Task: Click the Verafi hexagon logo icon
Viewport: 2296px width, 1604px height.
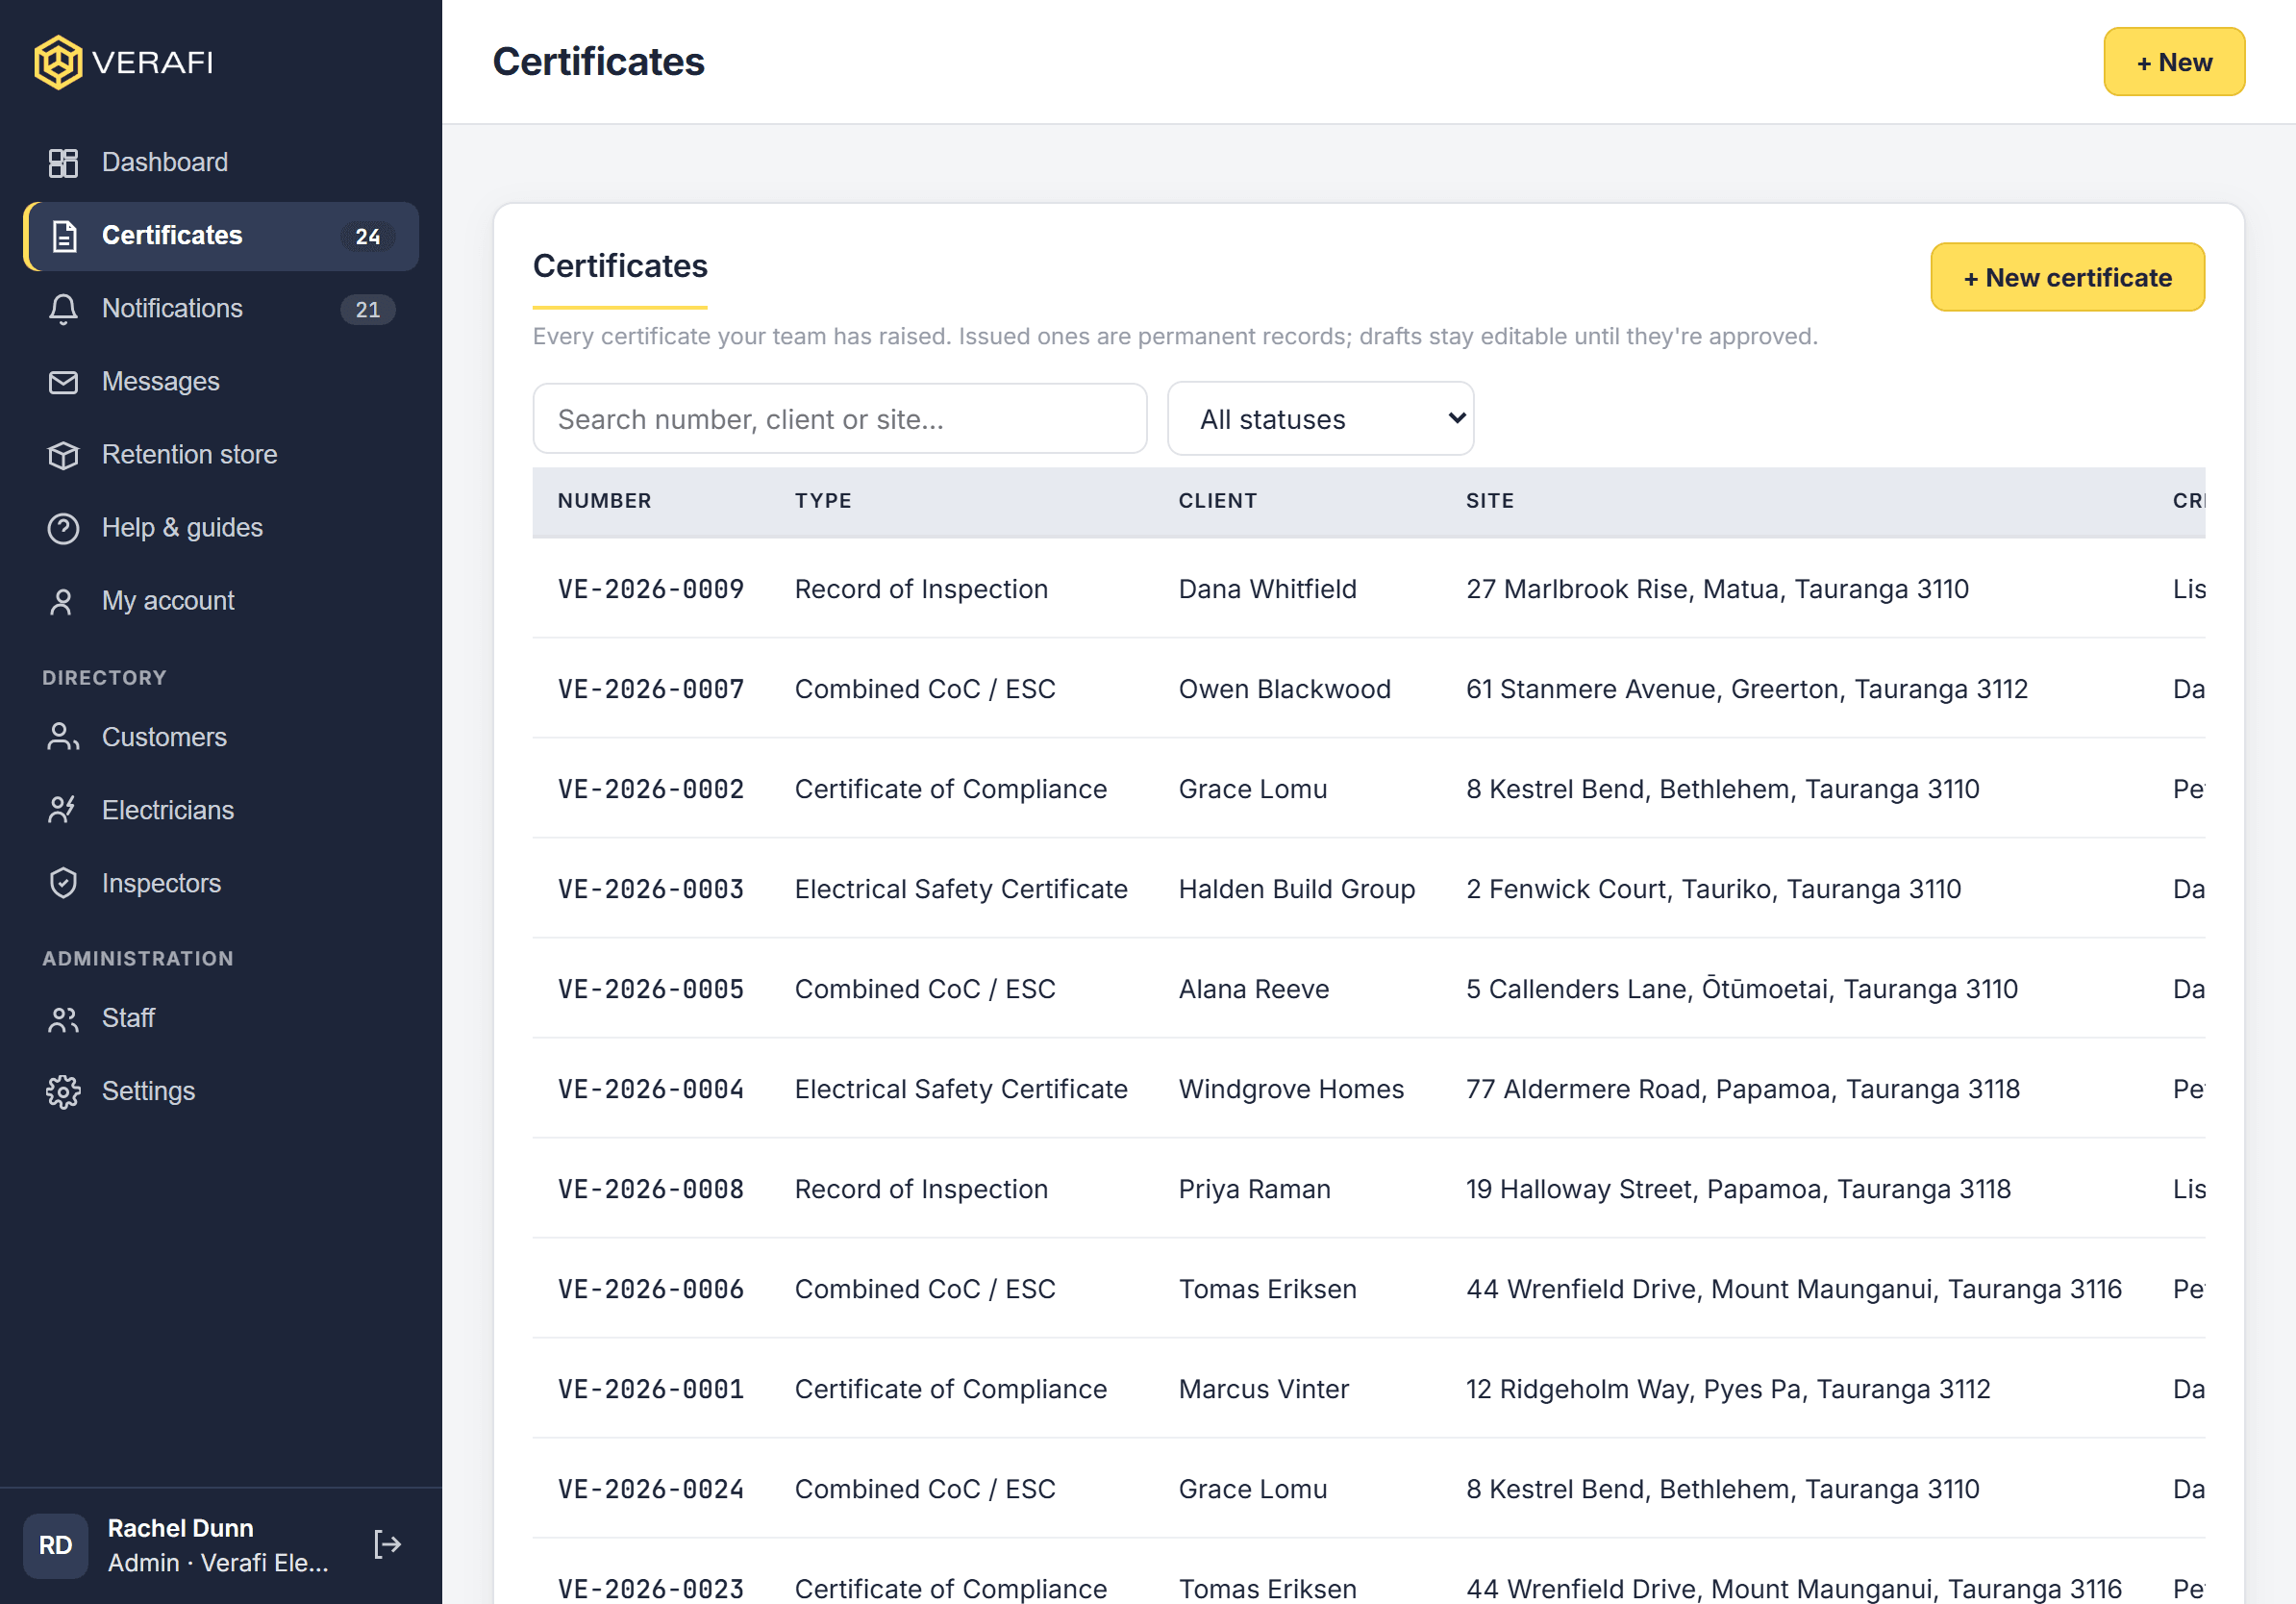Action: tap(58, 62)
